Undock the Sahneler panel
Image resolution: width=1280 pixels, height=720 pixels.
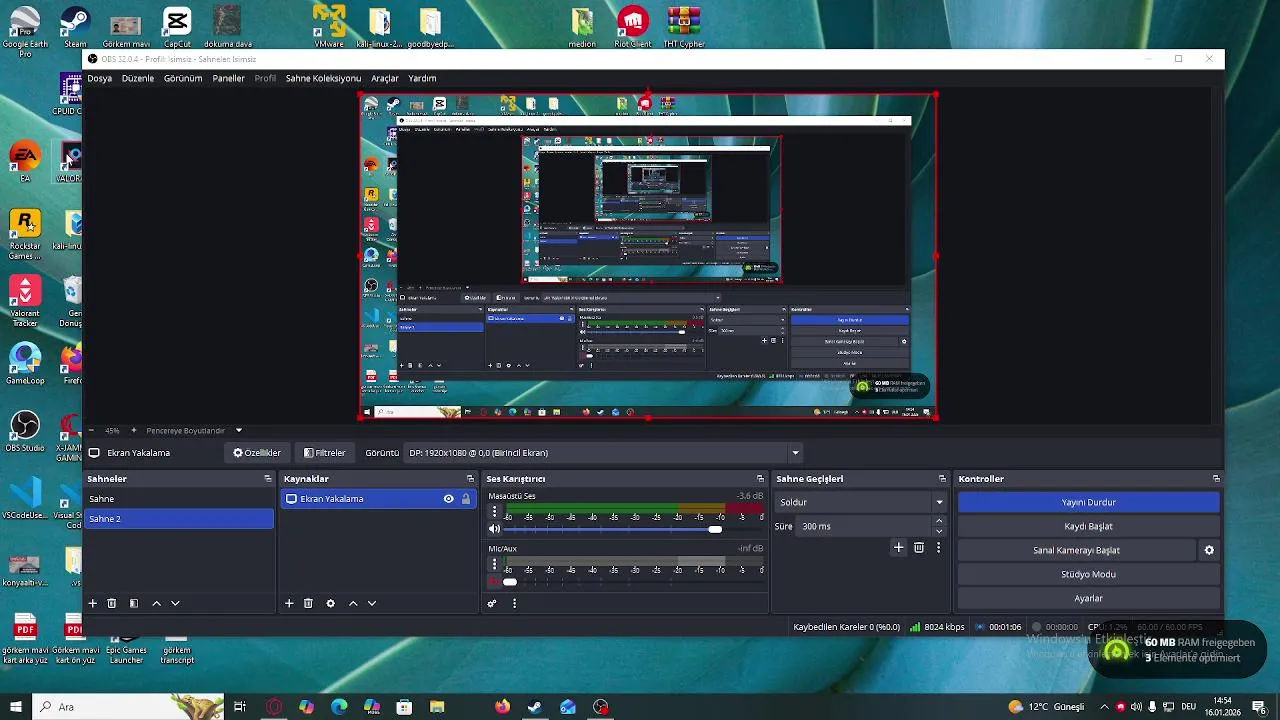click(267, 479)
